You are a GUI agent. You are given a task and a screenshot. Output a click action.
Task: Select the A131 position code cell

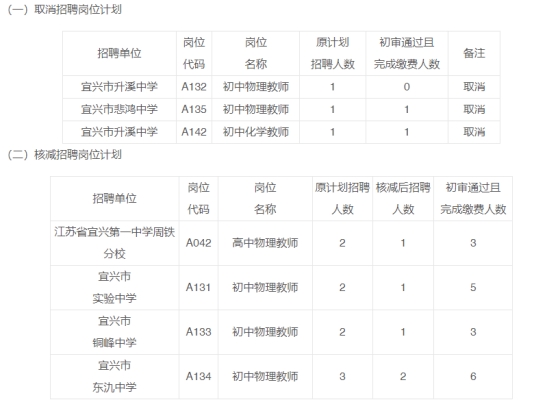199,287
